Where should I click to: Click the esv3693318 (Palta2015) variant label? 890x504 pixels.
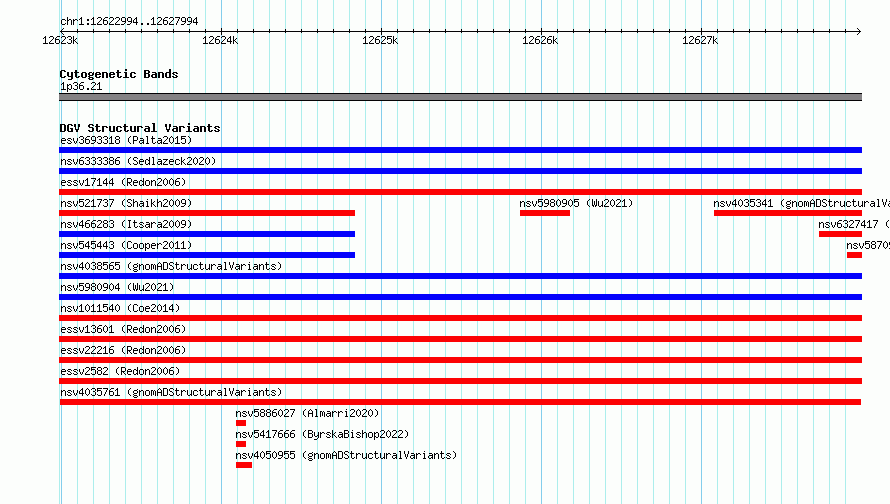point(126,140)
